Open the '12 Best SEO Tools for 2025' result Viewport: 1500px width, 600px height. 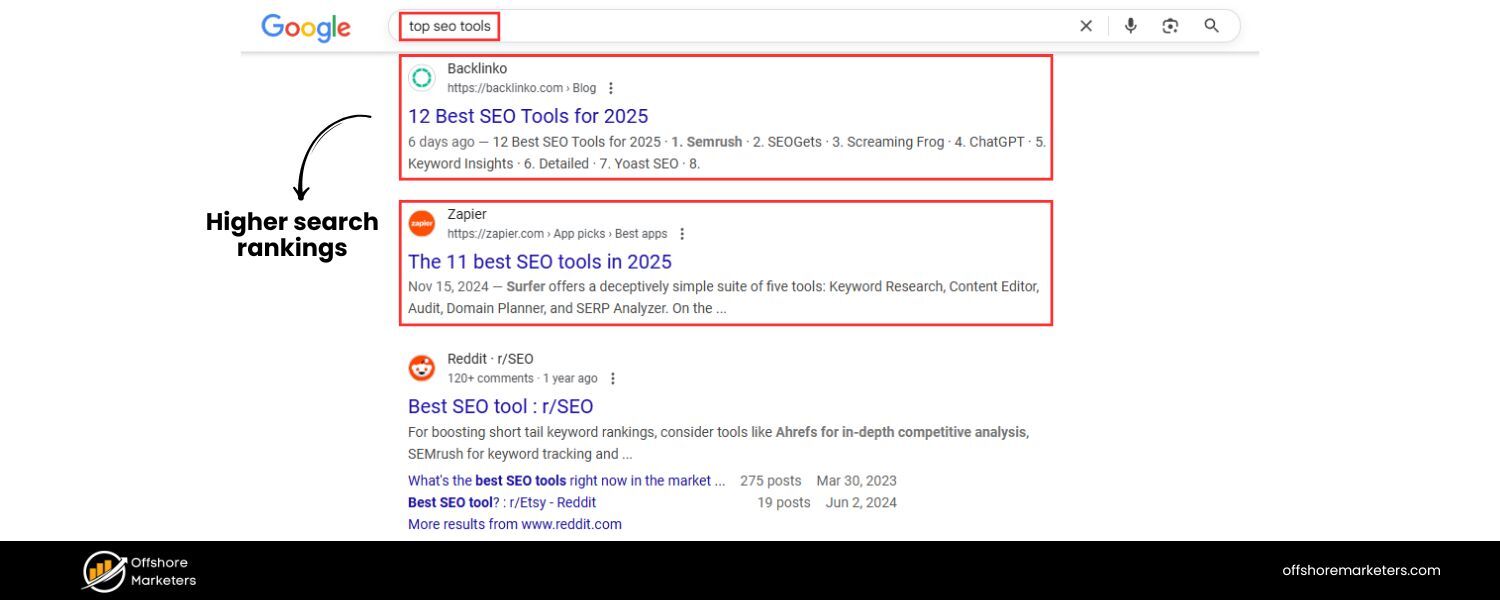click(528, 116)
